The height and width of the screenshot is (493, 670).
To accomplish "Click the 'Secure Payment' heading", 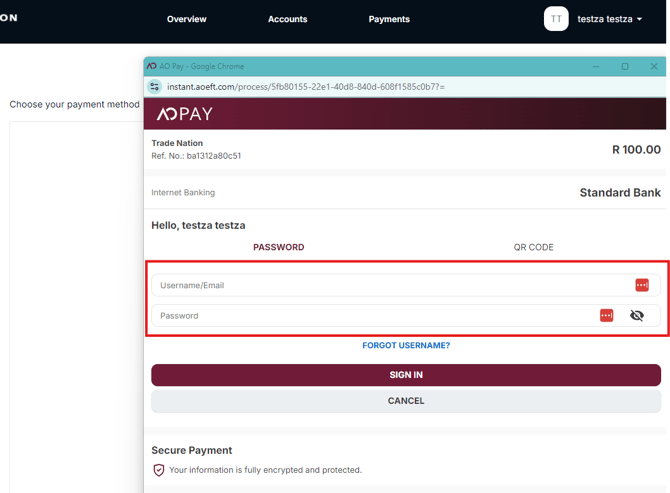I will pos(191,450).
